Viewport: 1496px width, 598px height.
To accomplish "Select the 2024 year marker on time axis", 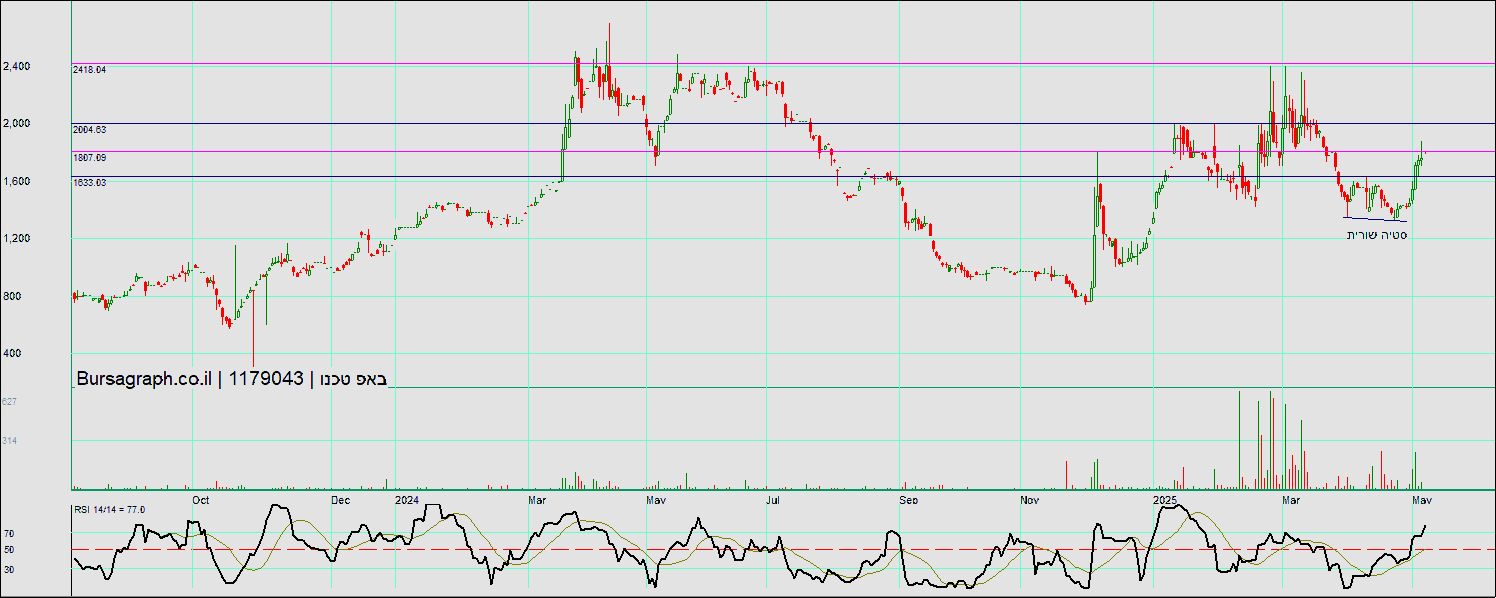I will 406,499.
